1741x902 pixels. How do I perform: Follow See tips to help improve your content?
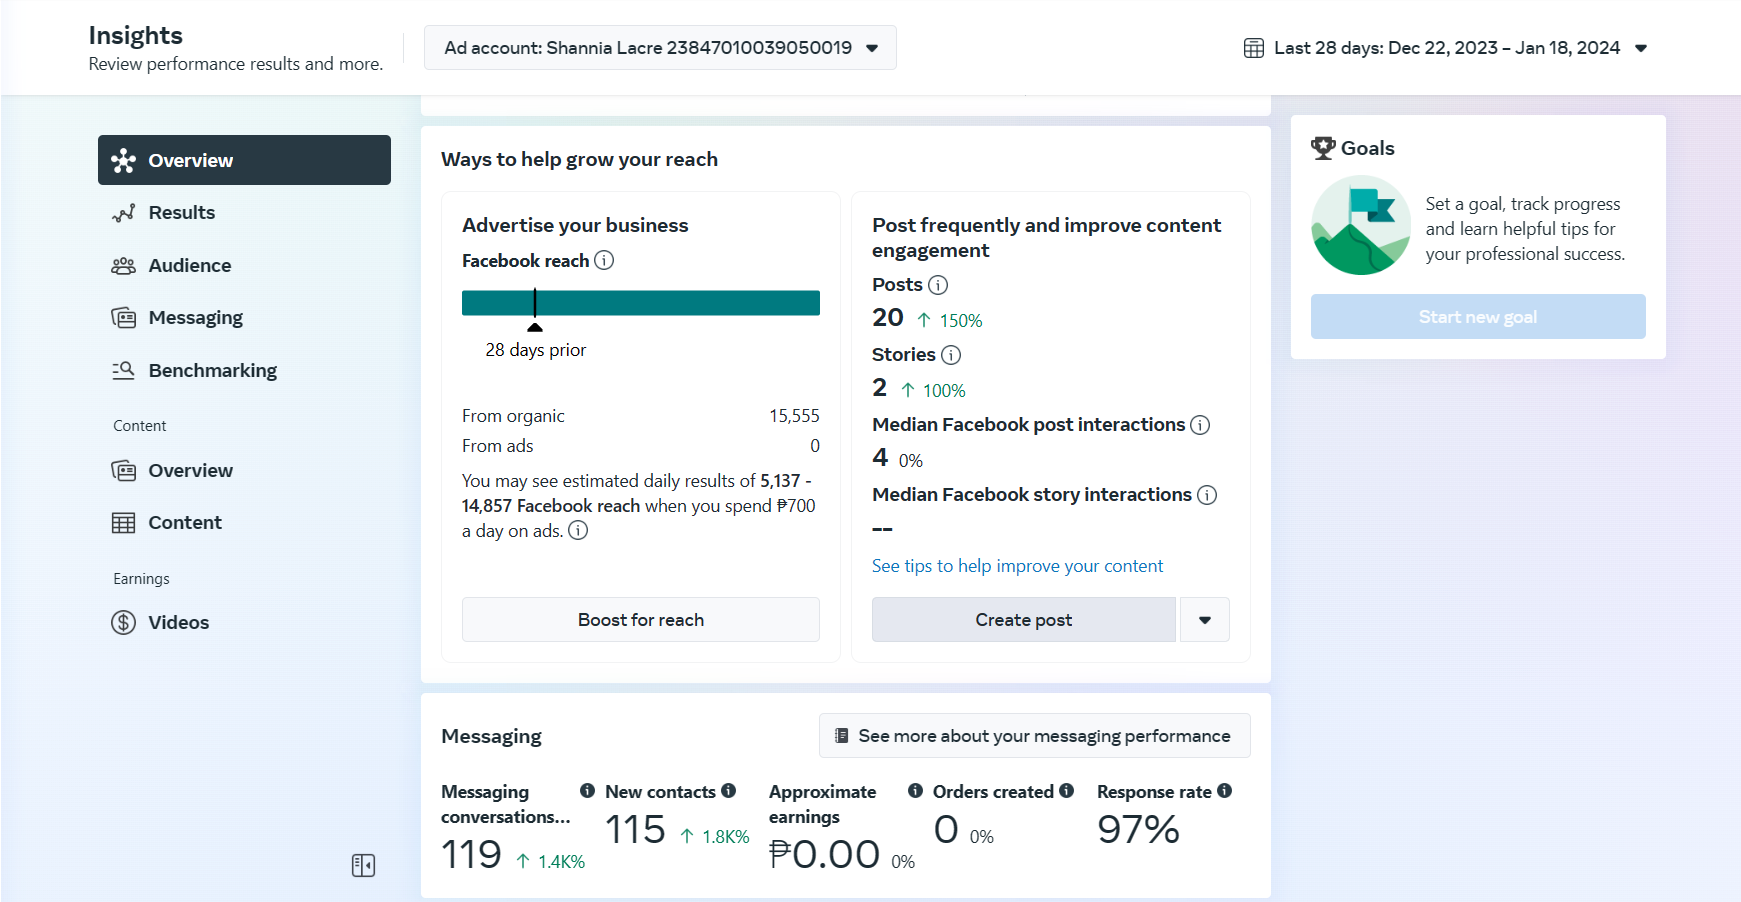[x=1017, y=566]
